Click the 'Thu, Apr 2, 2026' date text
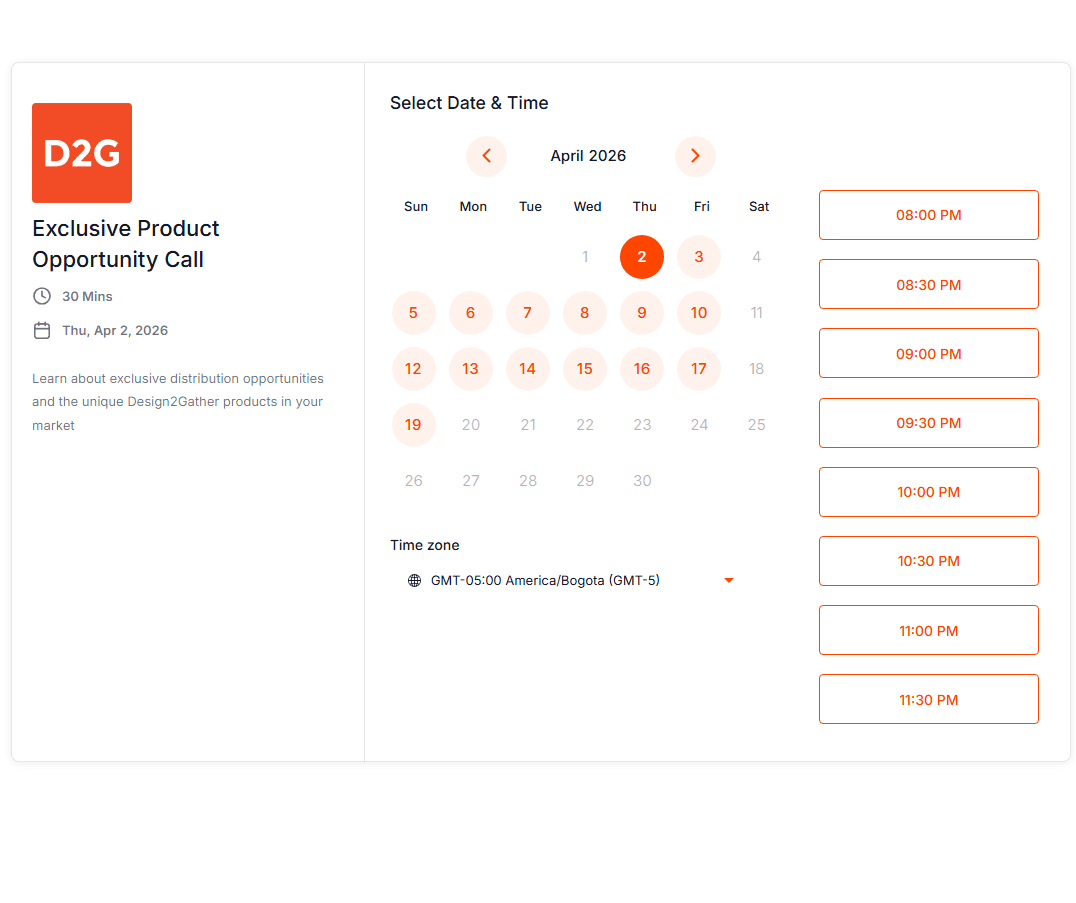 [x=115, y=331]
